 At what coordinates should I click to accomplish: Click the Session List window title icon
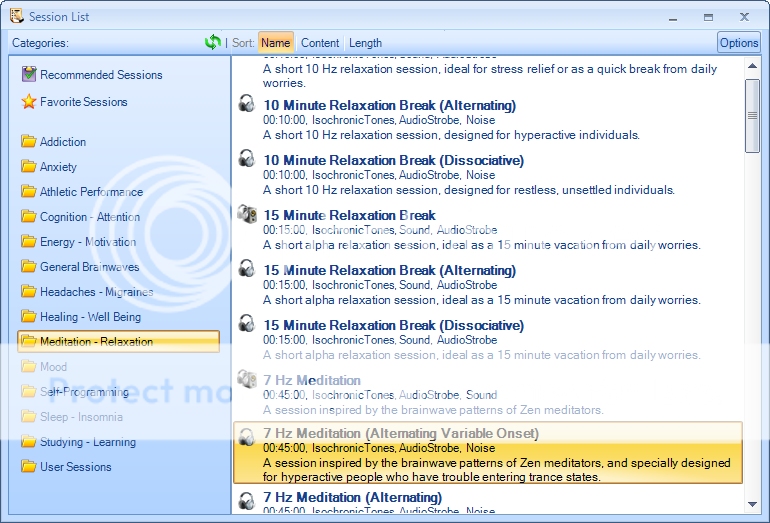click(17, 16)
